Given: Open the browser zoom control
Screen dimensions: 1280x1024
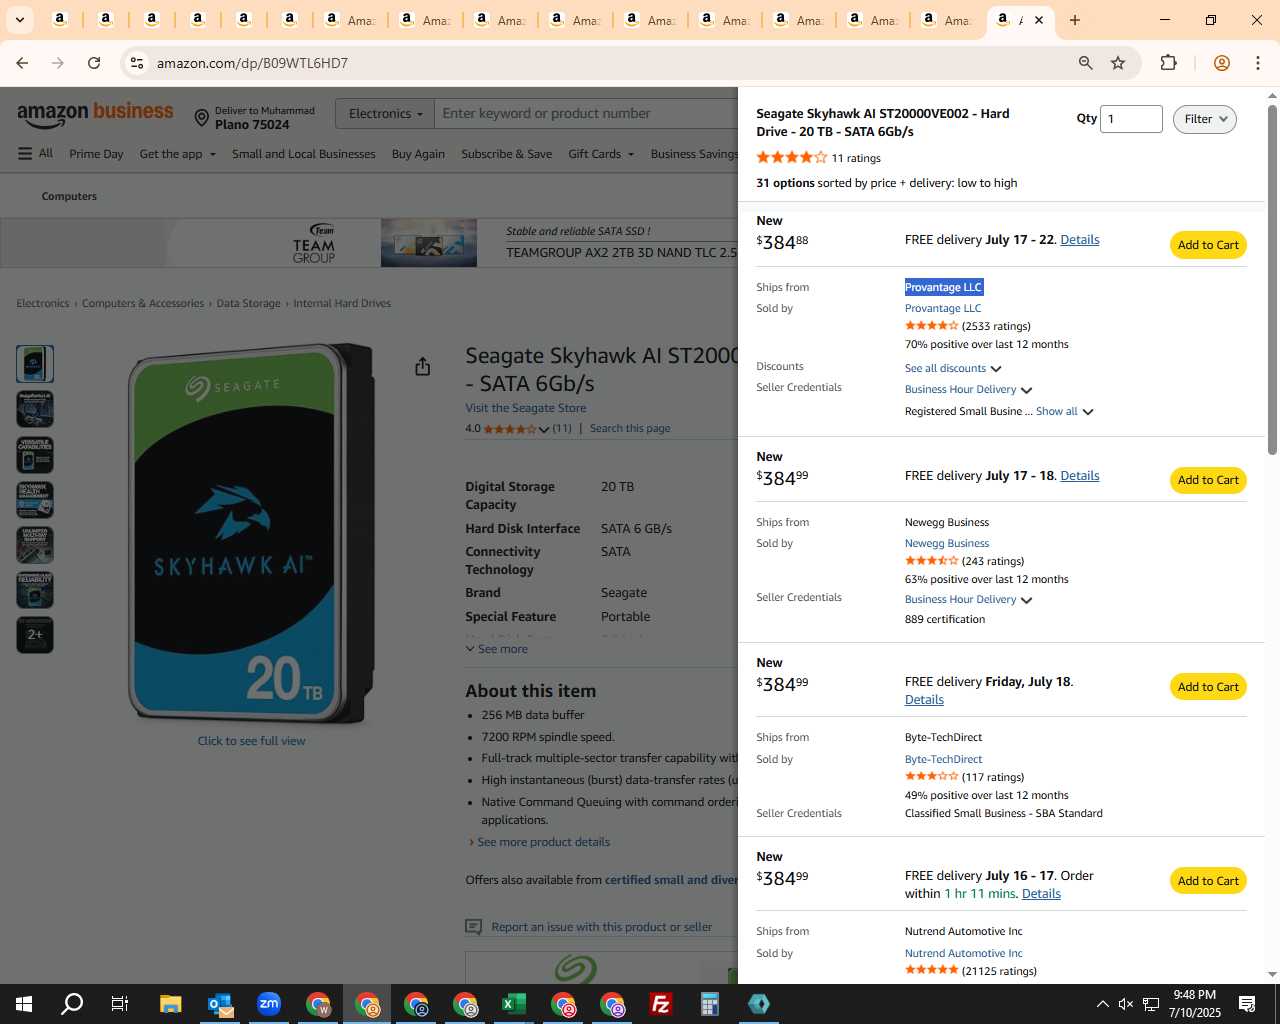Looking at the screenshot, I should pyautogui.click(x=1085, y=63).
